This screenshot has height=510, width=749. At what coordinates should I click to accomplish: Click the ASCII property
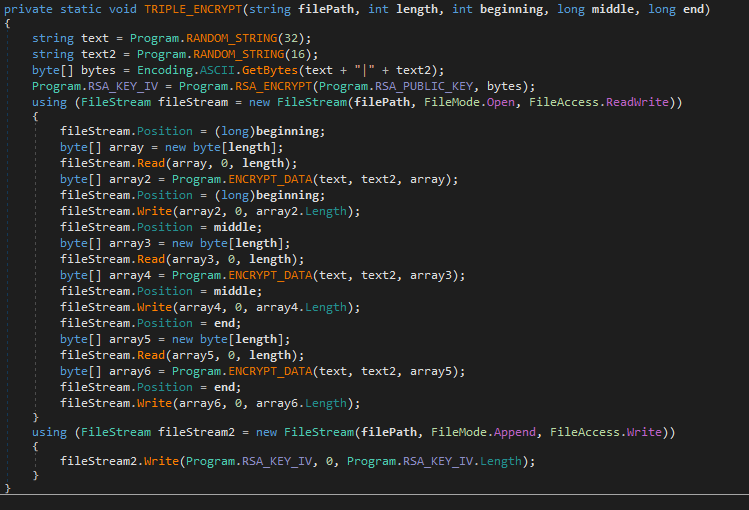click(x=217, y=70)
